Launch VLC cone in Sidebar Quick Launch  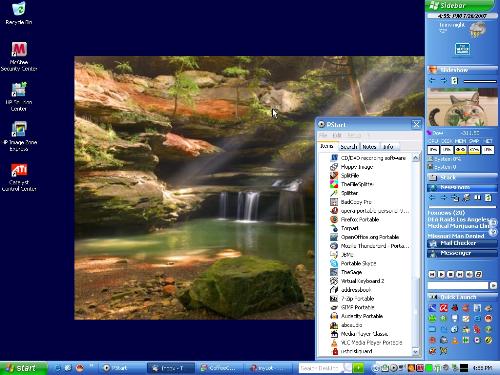[455, 340]
